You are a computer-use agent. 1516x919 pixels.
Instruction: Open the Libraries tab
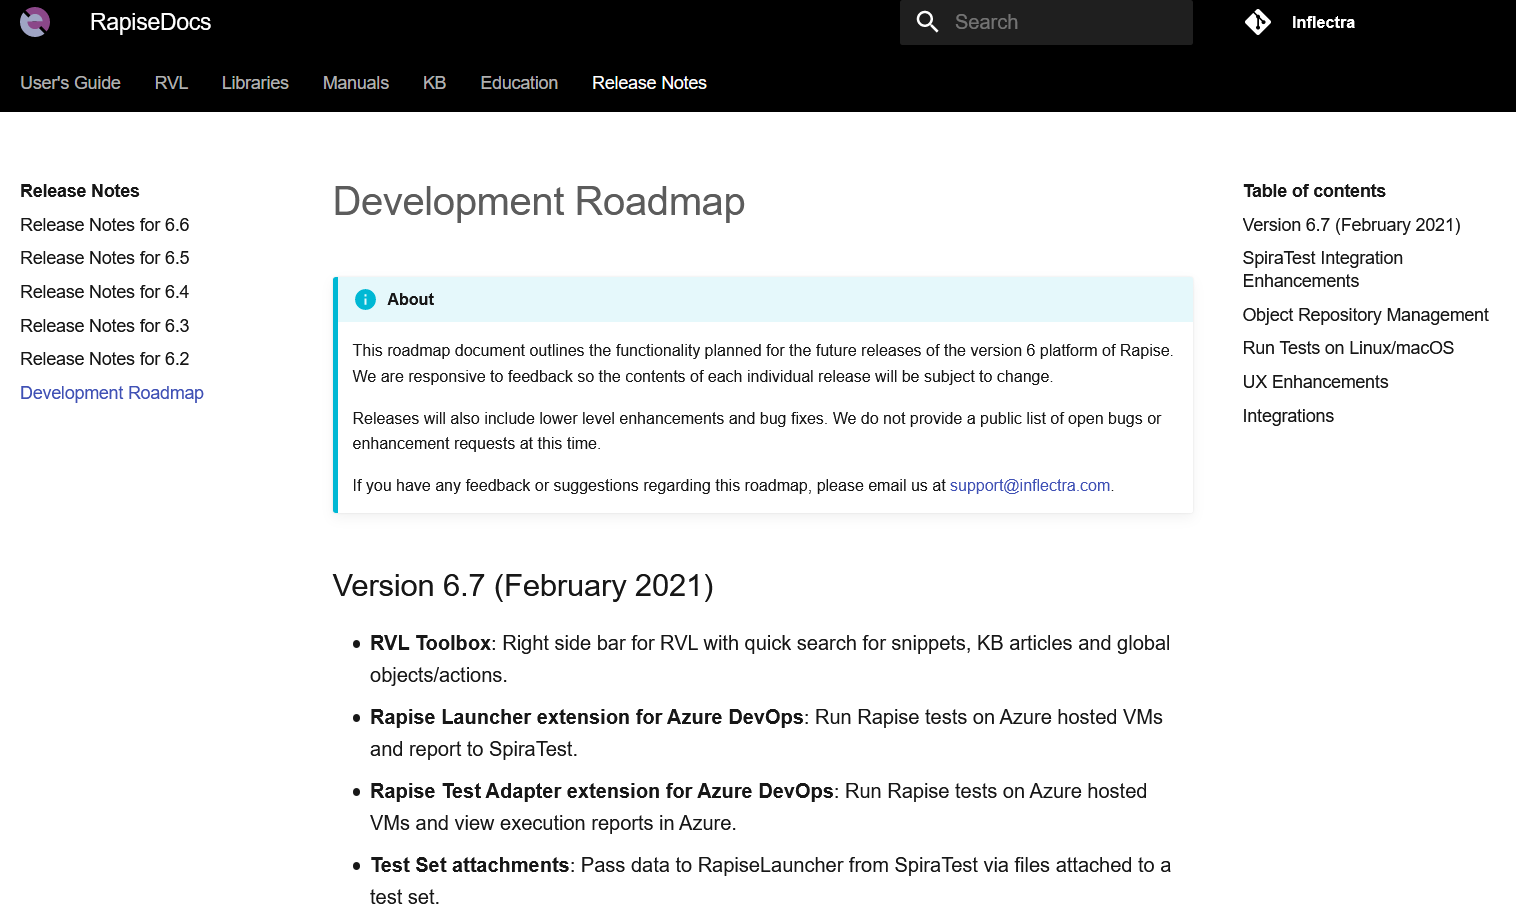[255, 83]
